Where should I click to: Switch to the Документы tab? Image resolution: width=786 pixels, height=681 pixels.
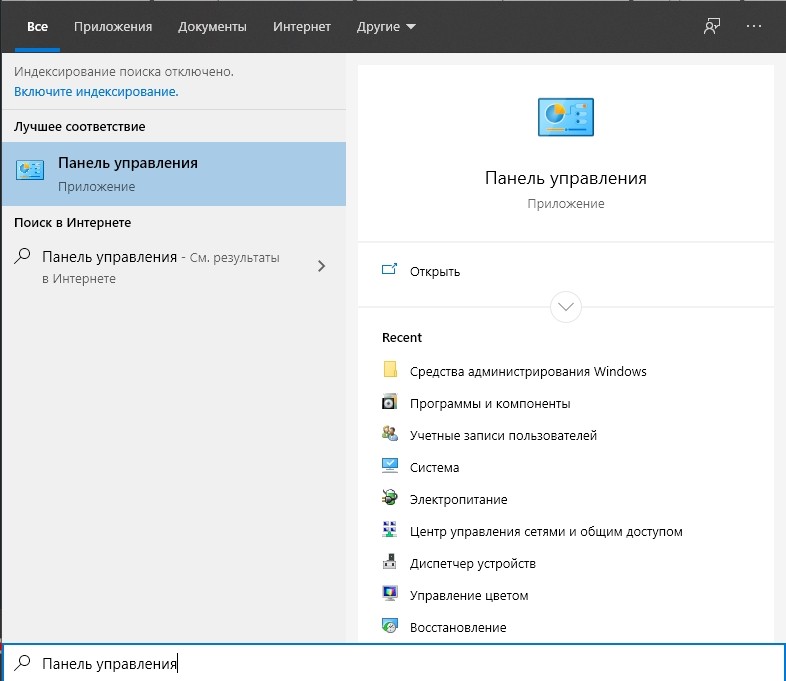pyautogui.click(x=212, y=27)
